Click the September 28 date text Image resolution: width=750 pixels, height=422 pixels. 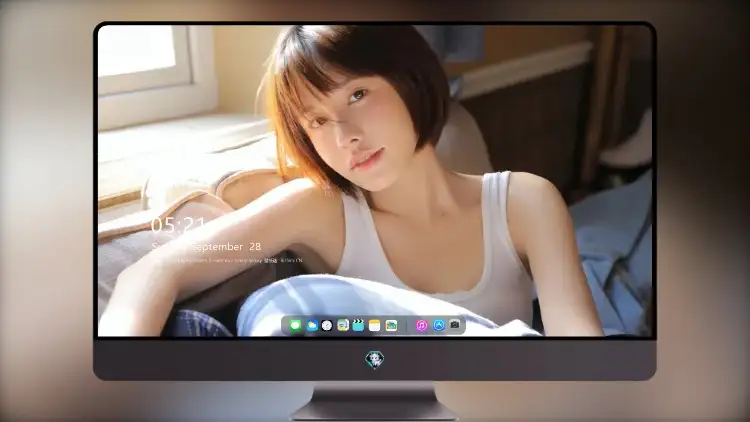(226, 247)
